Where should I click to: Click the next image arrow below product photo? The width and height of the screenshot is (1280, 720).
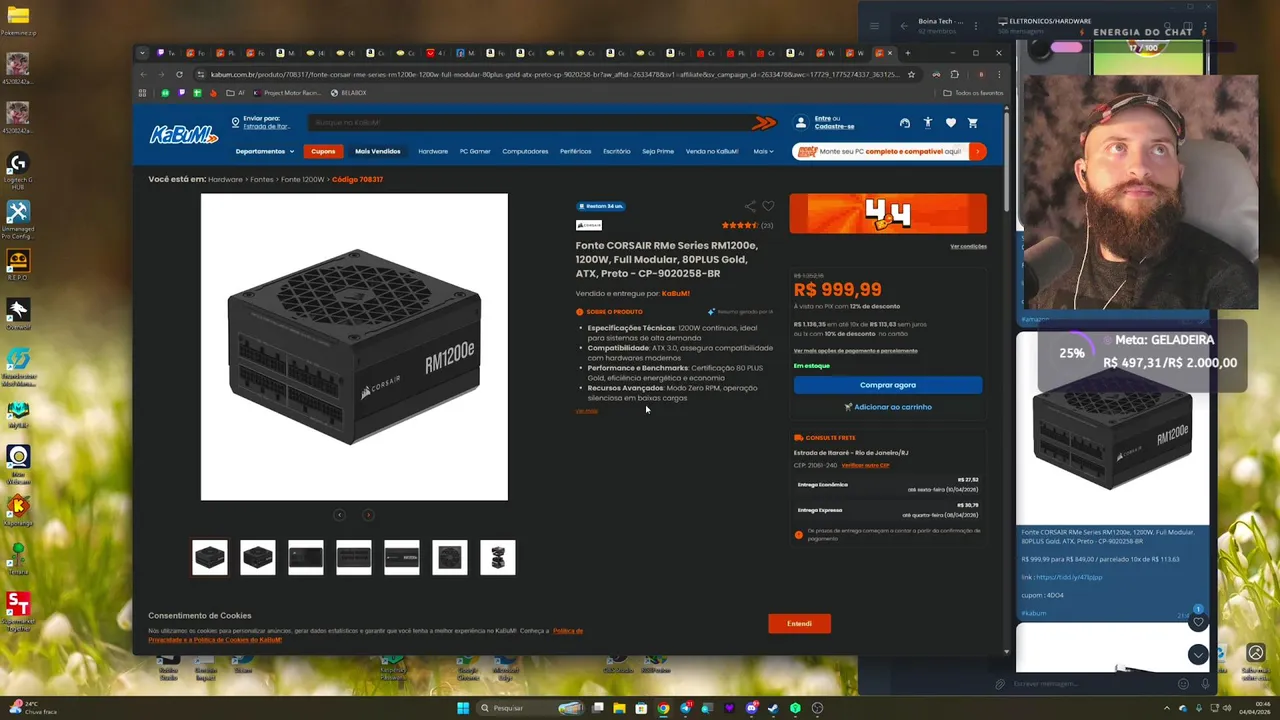tap(368, 515)
